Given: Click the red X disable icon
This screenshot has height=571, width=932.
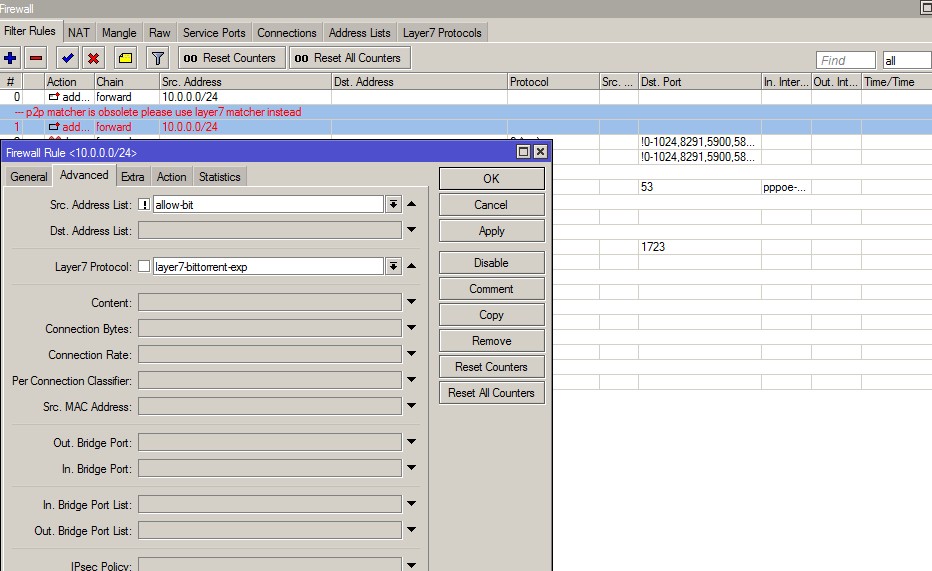Looking at the screenshot, I should [x=93, y=58].
